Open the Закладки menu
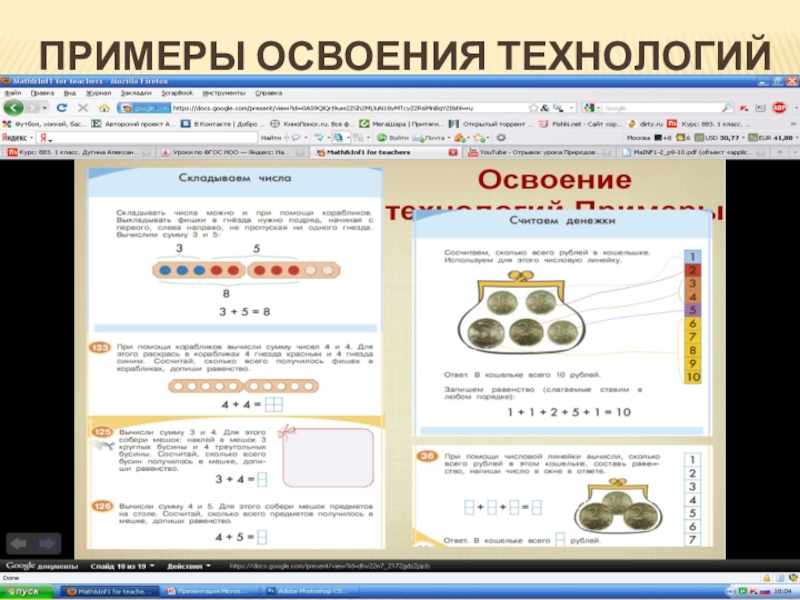 point(136,92)
